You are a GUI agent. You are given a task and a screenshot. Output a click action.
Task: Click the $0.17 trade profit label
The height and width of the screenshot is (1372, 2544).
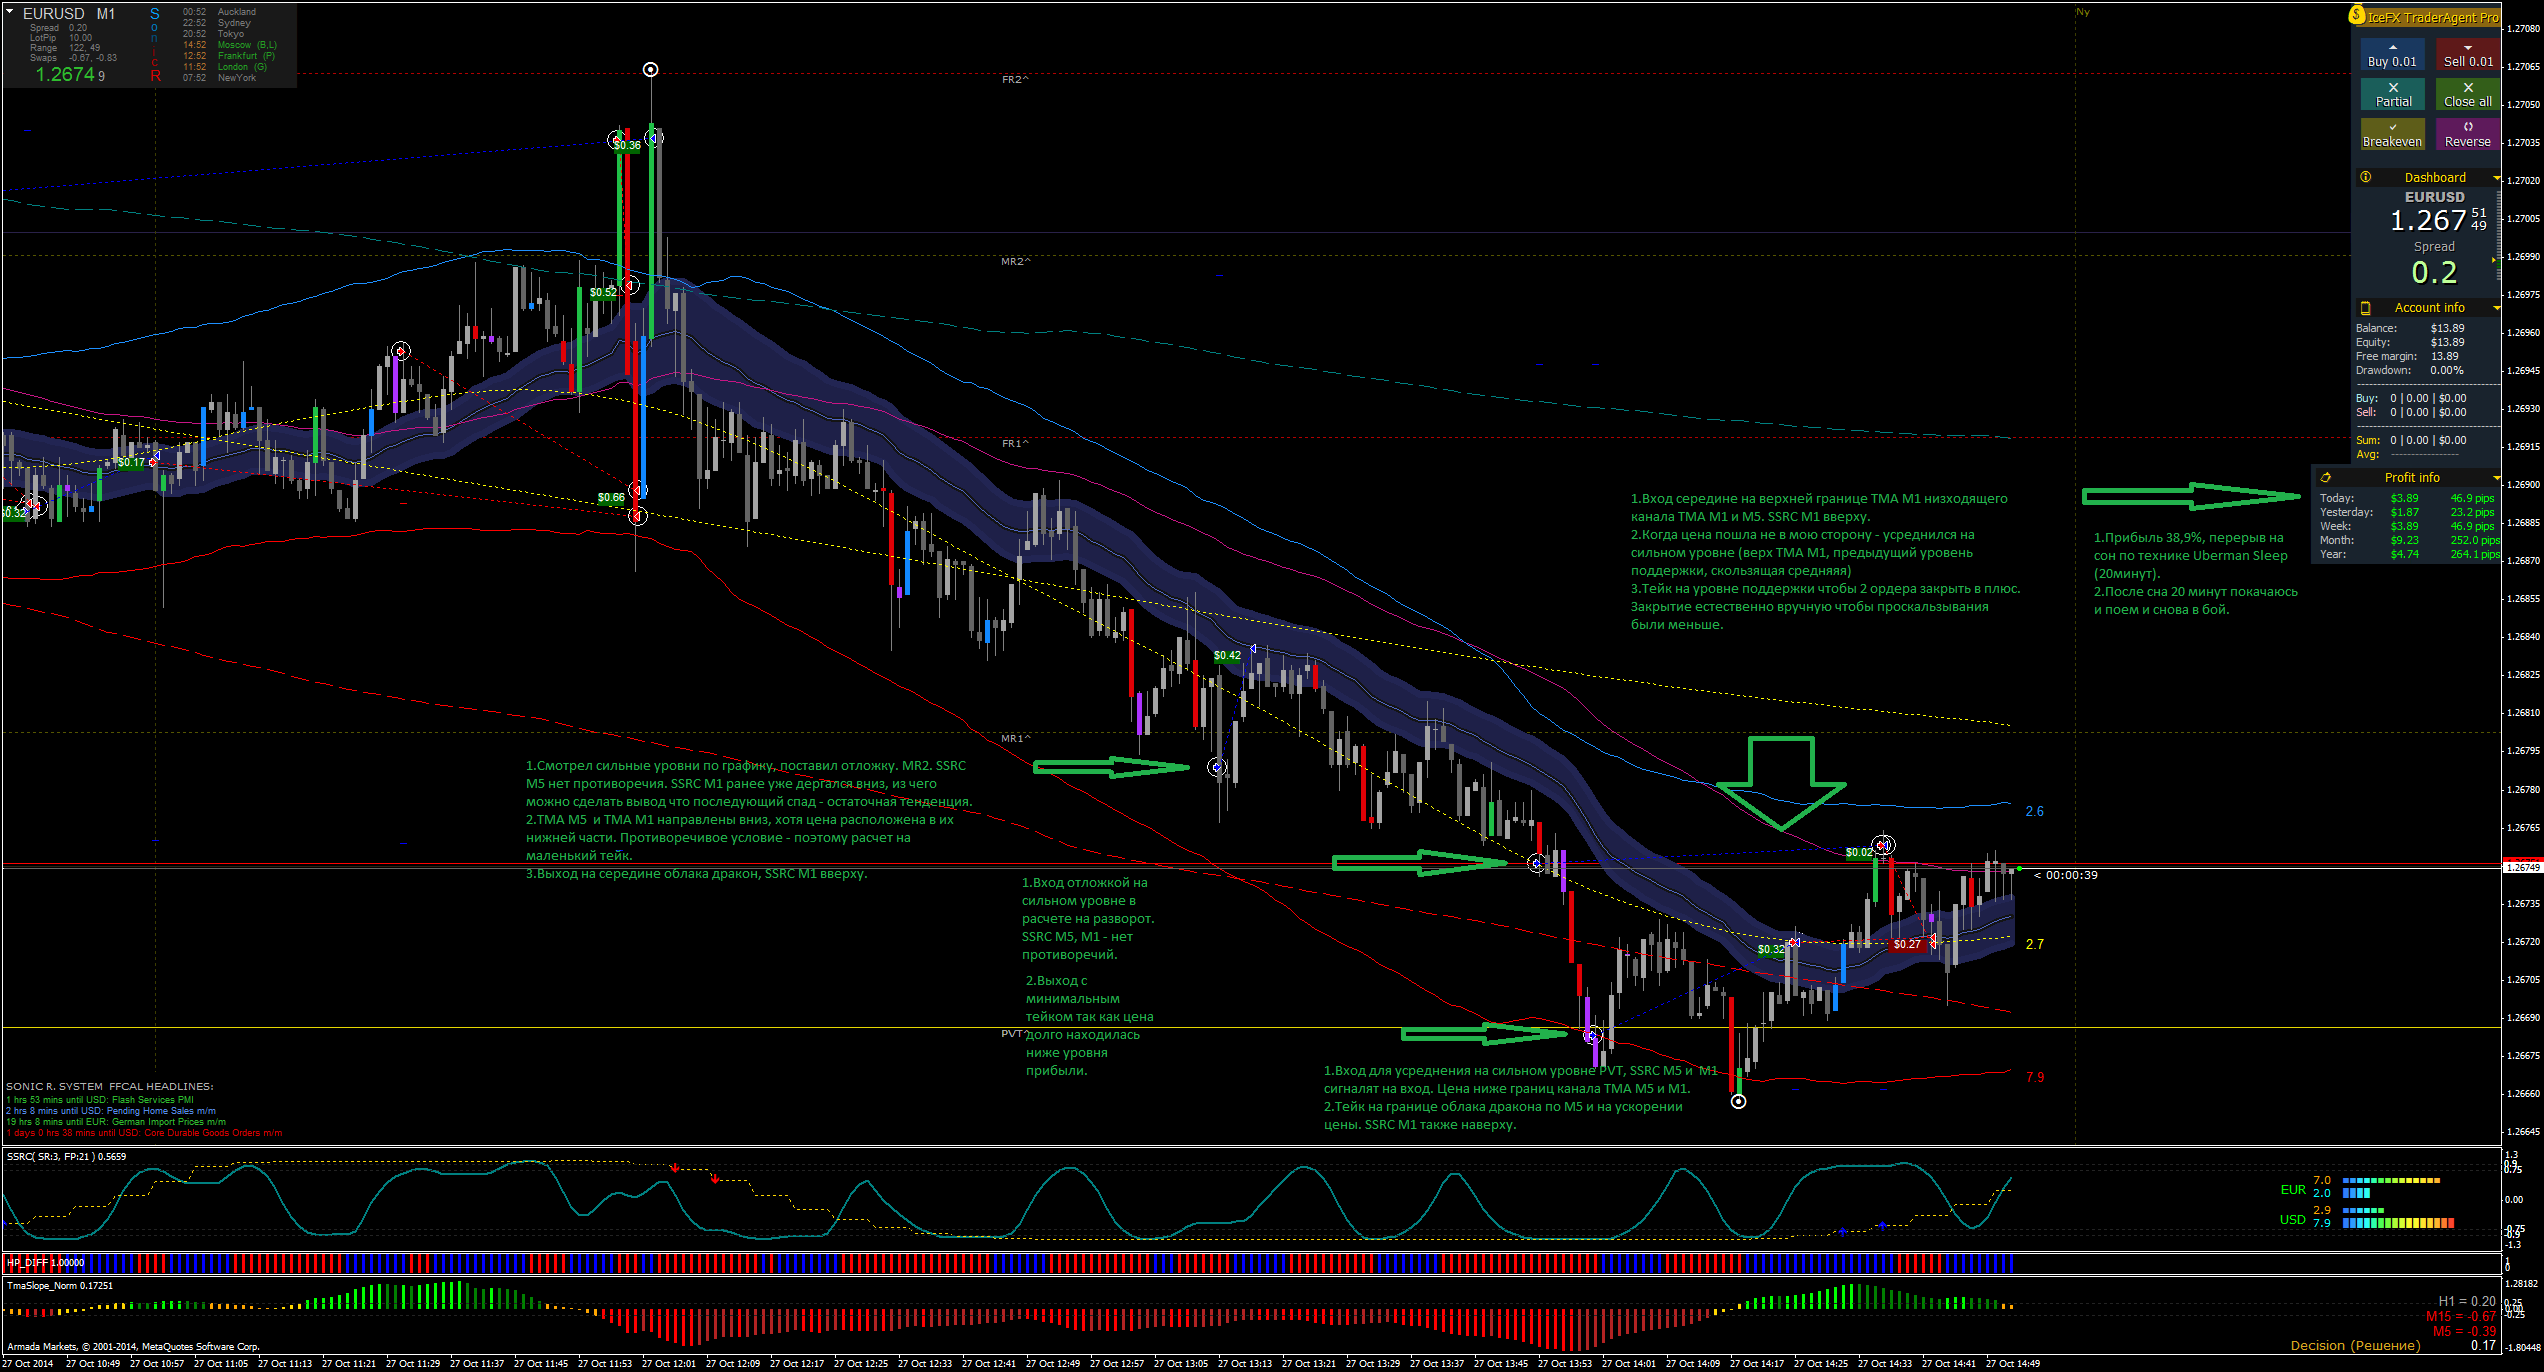131,462
